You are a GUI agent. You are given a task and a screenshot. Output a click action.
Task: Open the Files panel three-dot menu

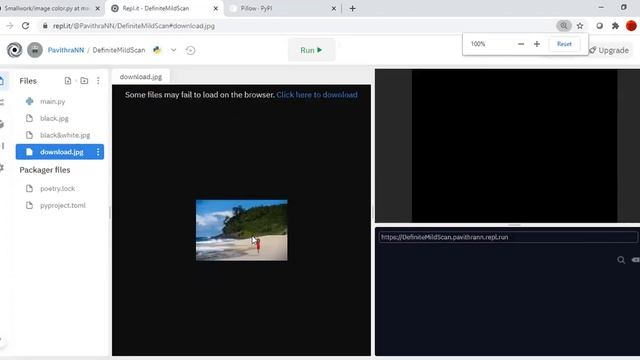pos(98,81)
